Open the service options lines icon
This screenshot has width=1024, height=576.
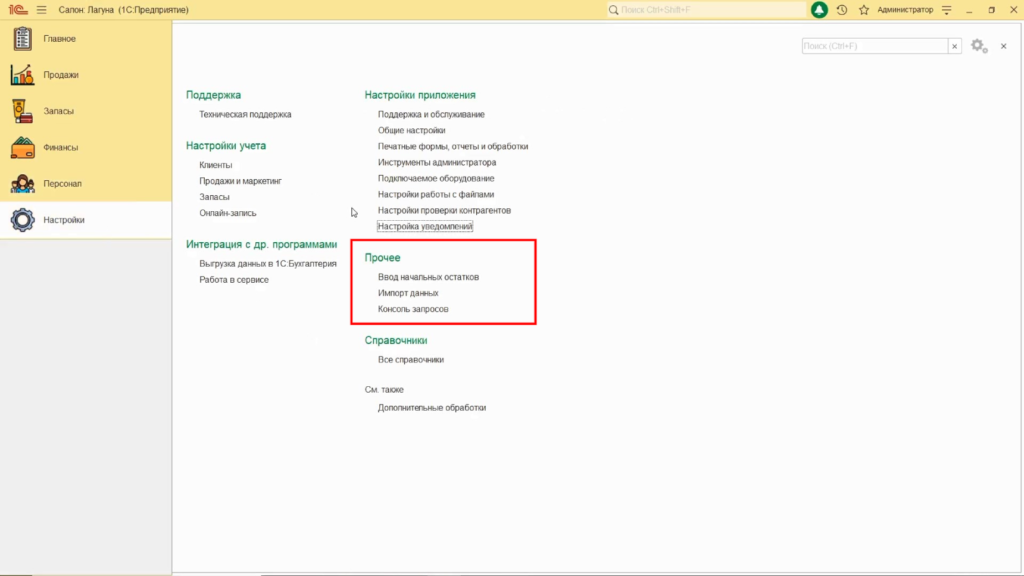tap(946, 10)
